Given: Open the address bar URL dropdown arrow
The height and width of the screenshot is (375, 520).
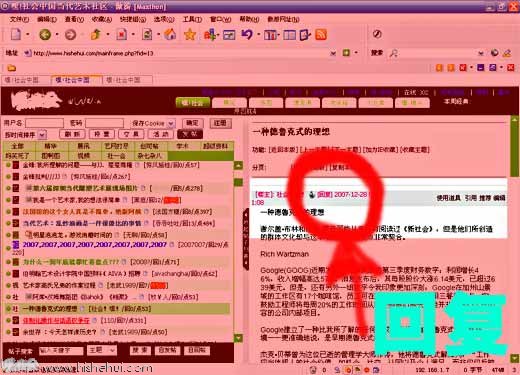Looking at the screenshot, I should tap(333, 53).
